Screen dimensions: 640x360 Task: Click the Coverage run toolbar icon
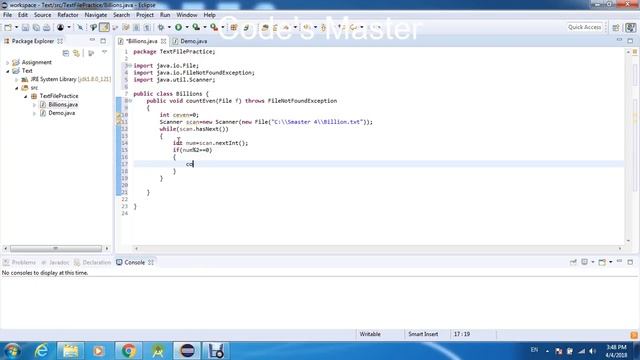pos(196,27)
